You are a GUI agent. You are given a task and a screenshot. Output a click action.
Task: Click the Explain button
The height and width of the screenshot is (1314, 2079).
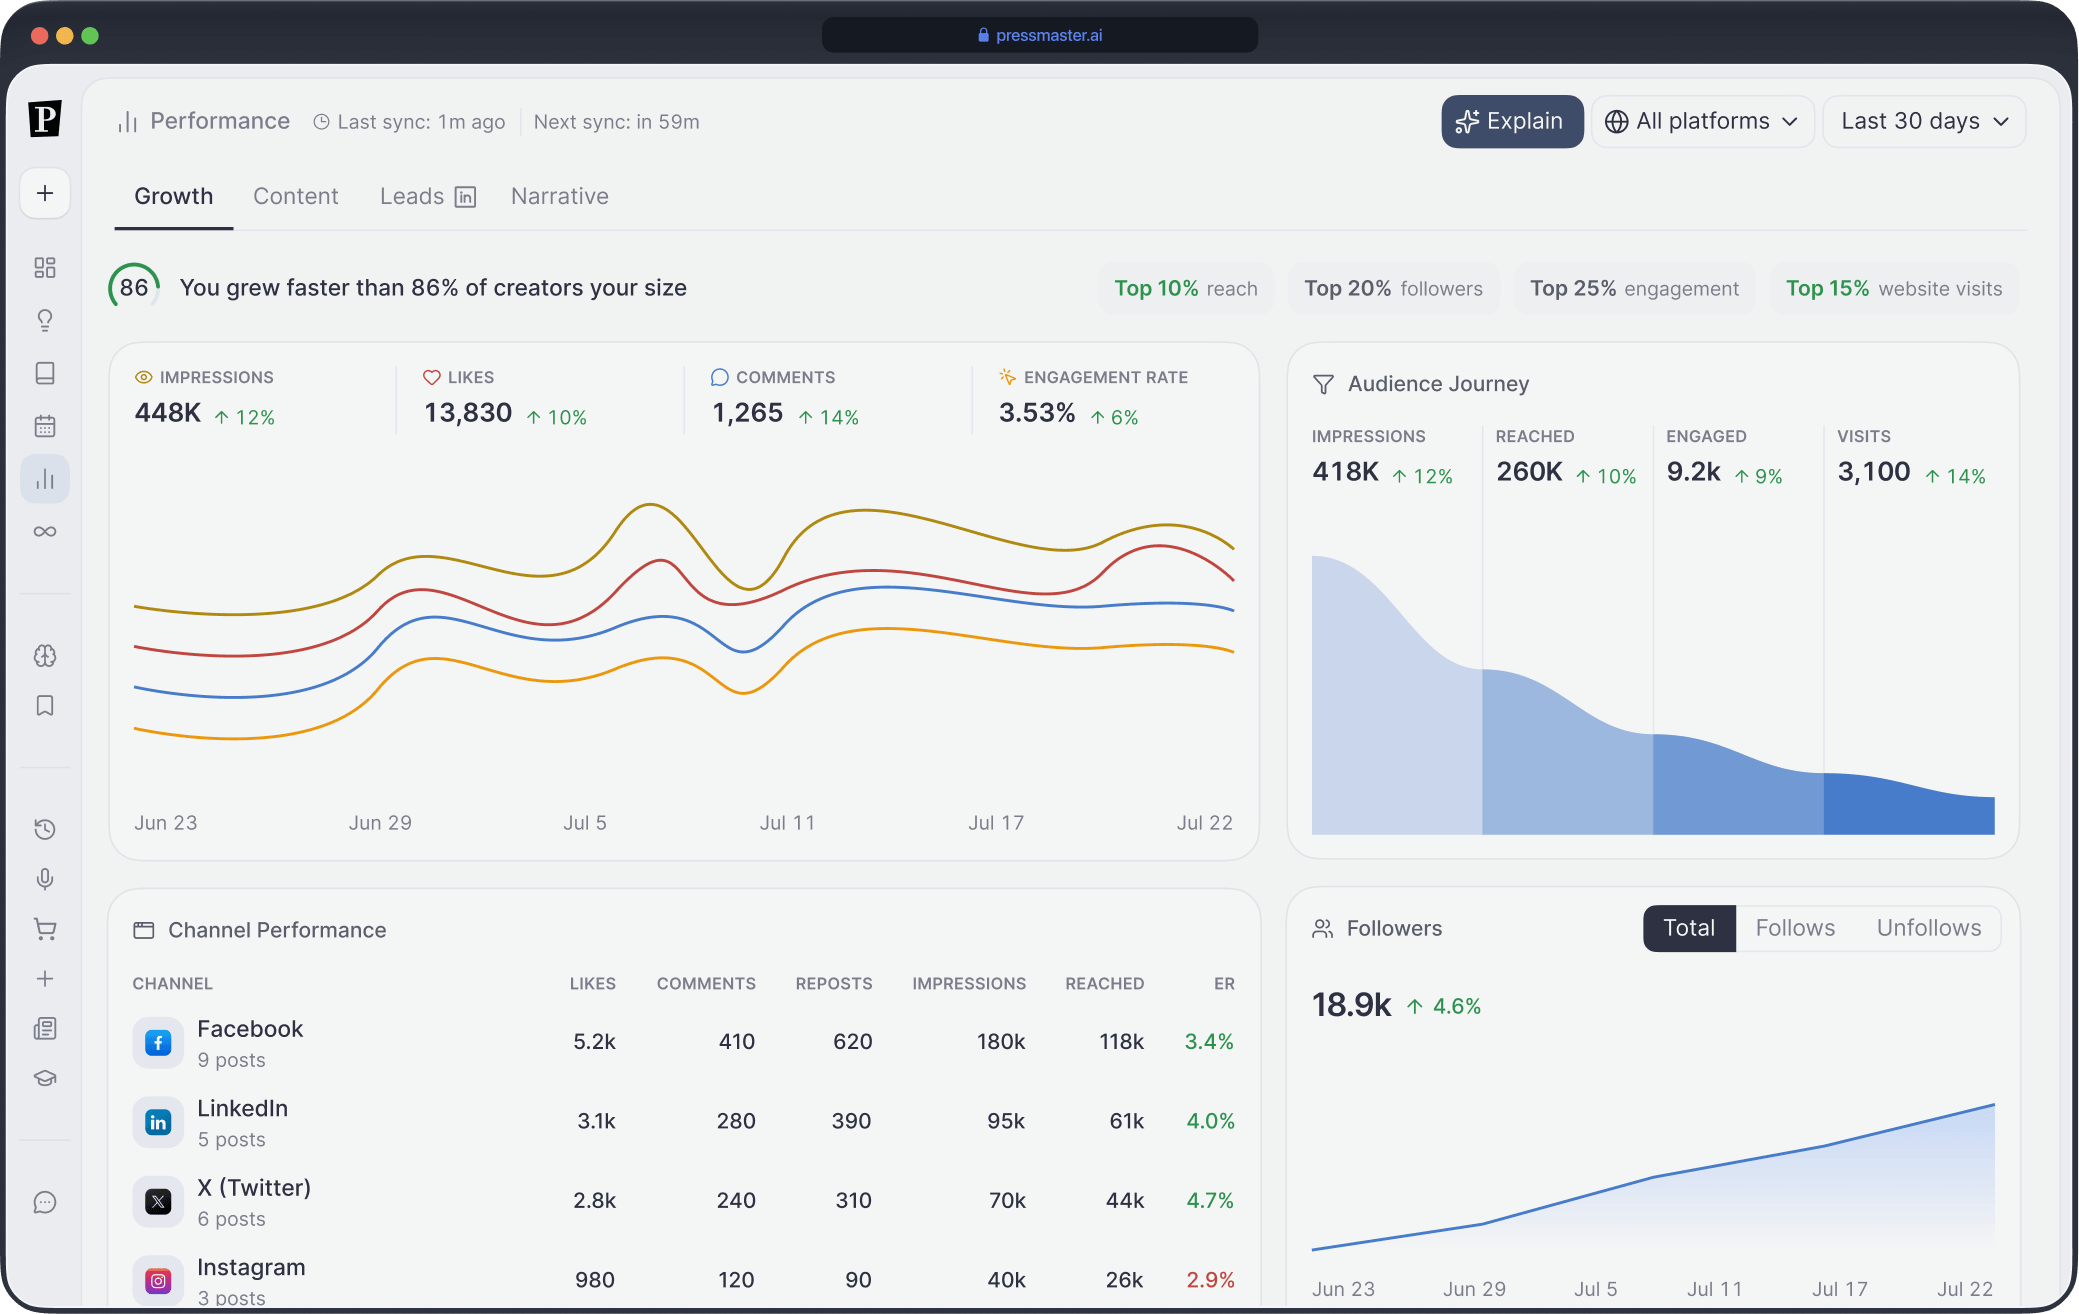[1512, 121]
